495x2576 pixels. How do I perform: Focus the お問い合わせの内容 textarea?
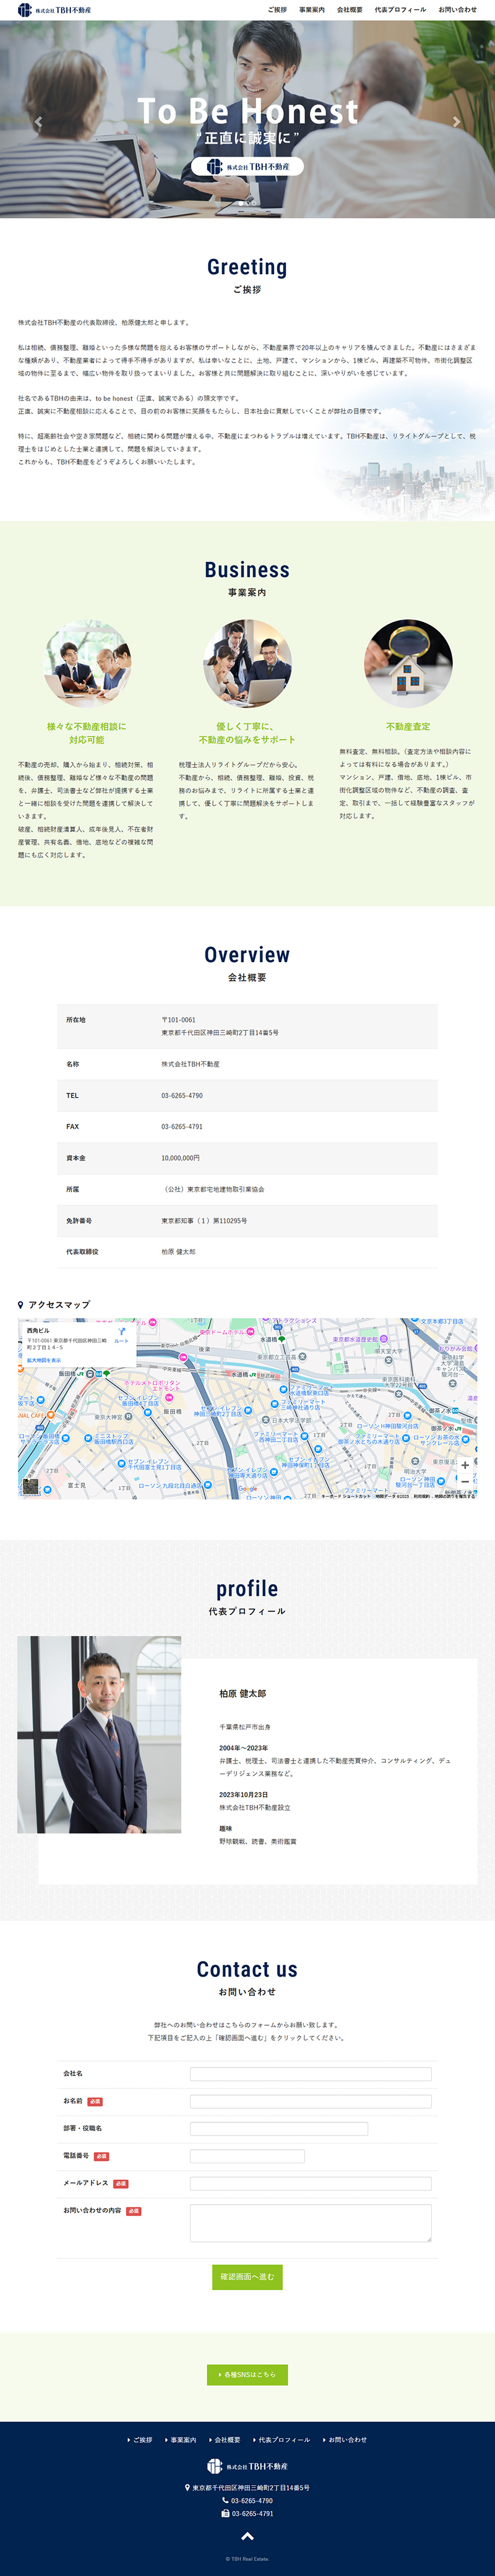311,2222
